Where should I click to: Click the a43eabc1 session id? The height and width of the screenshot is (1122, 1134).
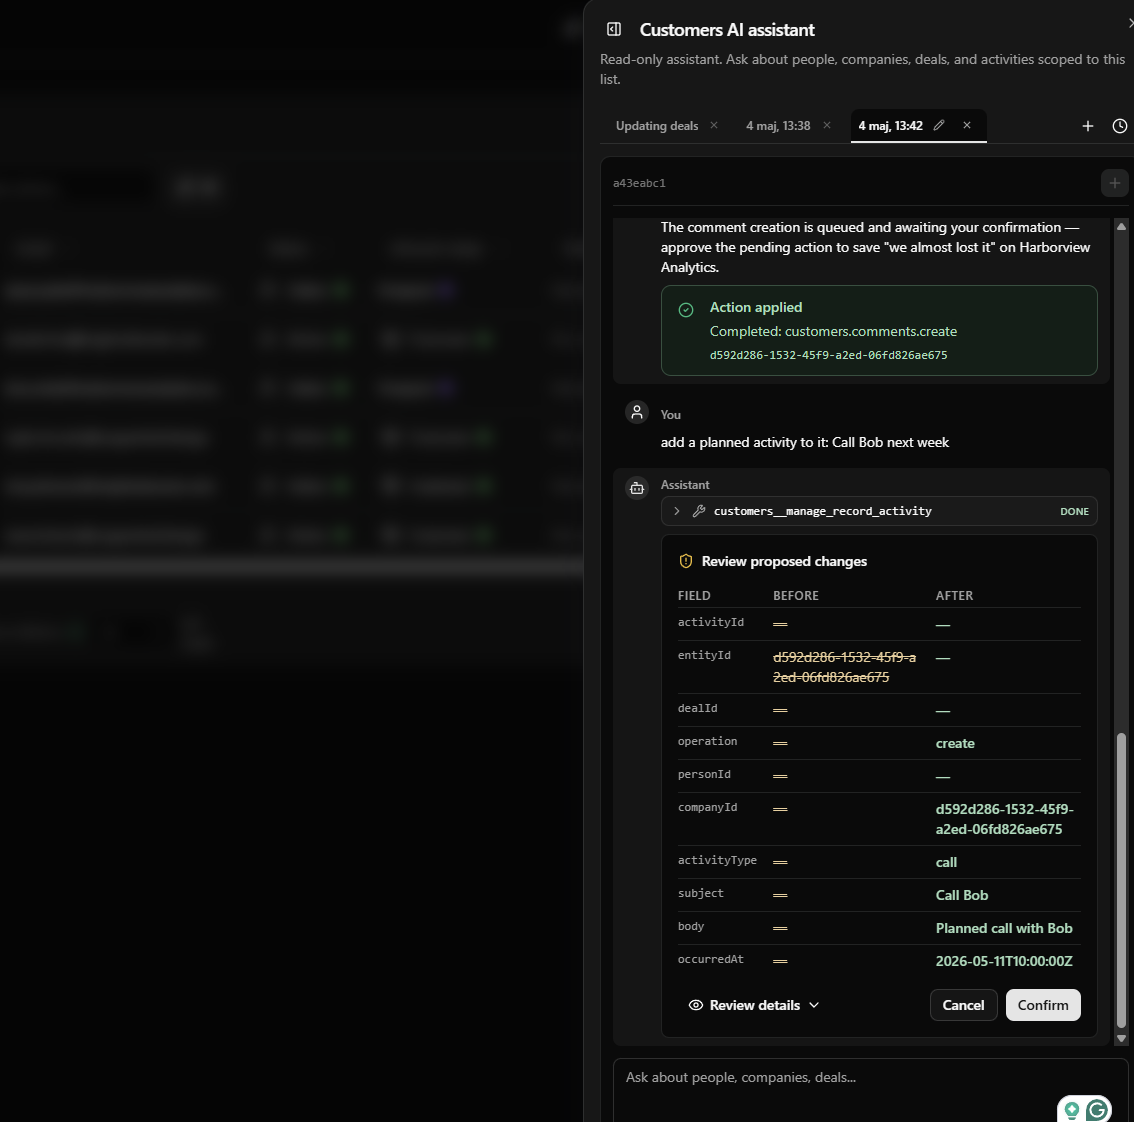(x=639, y=183)
